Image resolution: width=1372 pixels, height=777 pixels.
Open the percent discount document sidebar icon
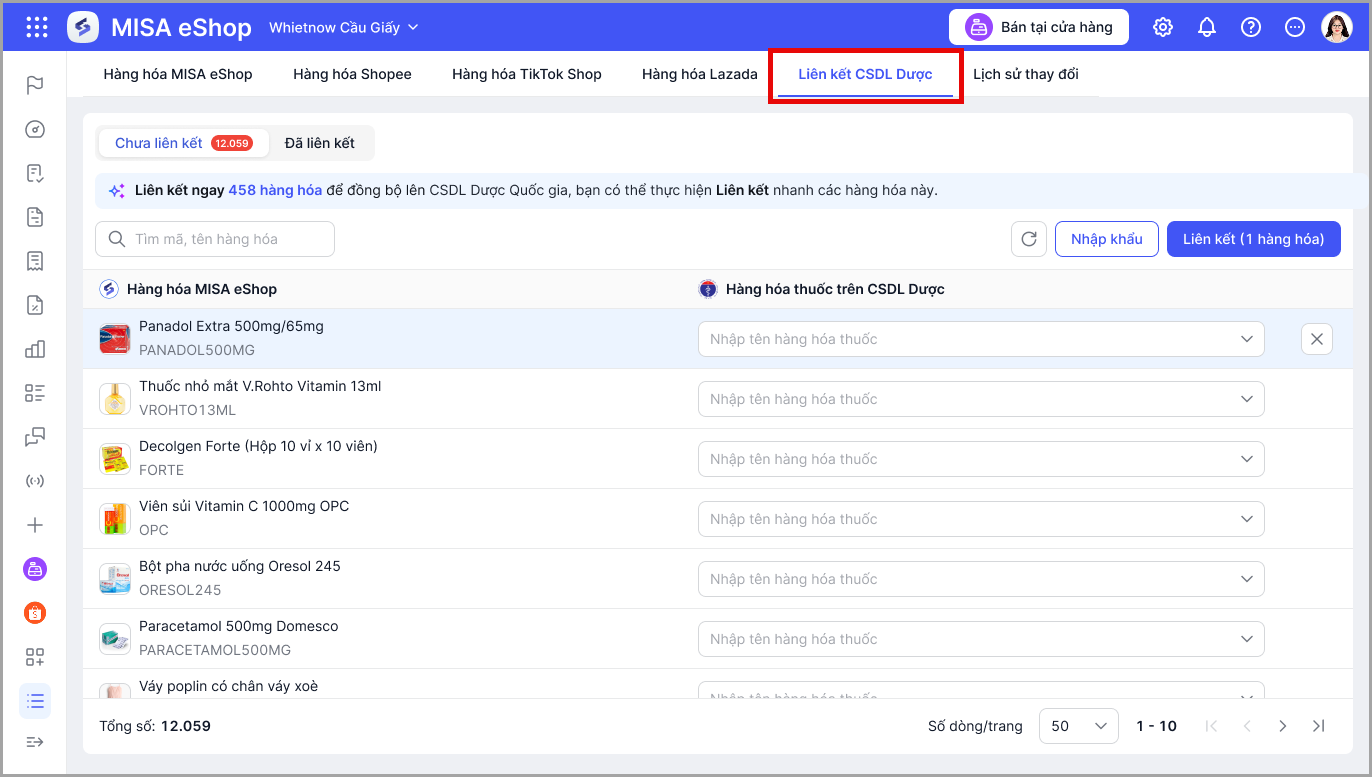pyautogui.click(x=35, y=305)
